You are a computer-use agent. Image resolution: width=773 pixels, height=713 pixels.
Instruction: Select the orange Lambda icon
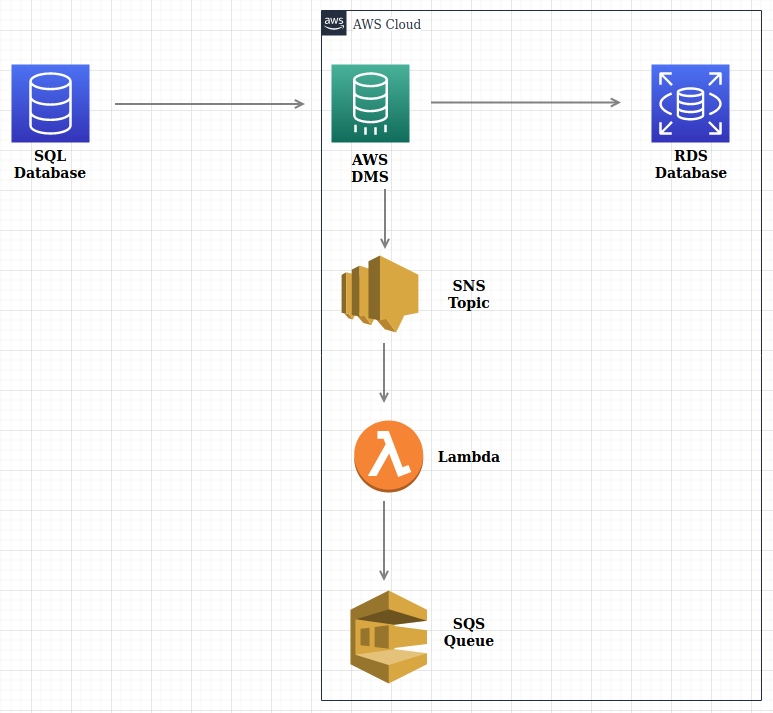pos(388,456)
